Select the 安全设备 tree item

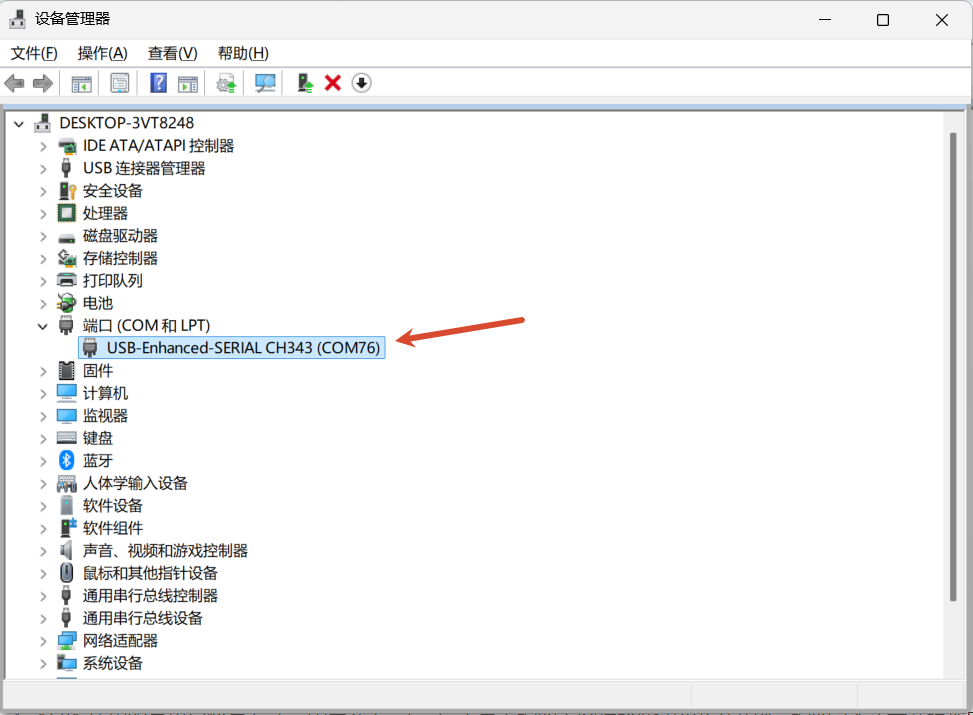pos(113,191)
